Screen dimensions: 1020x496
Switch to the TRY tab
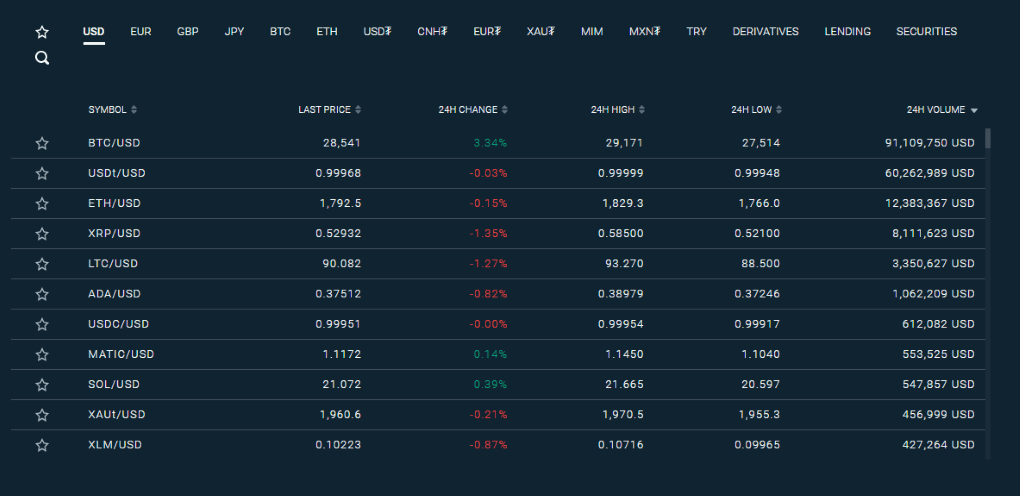(x=696, y=31)
